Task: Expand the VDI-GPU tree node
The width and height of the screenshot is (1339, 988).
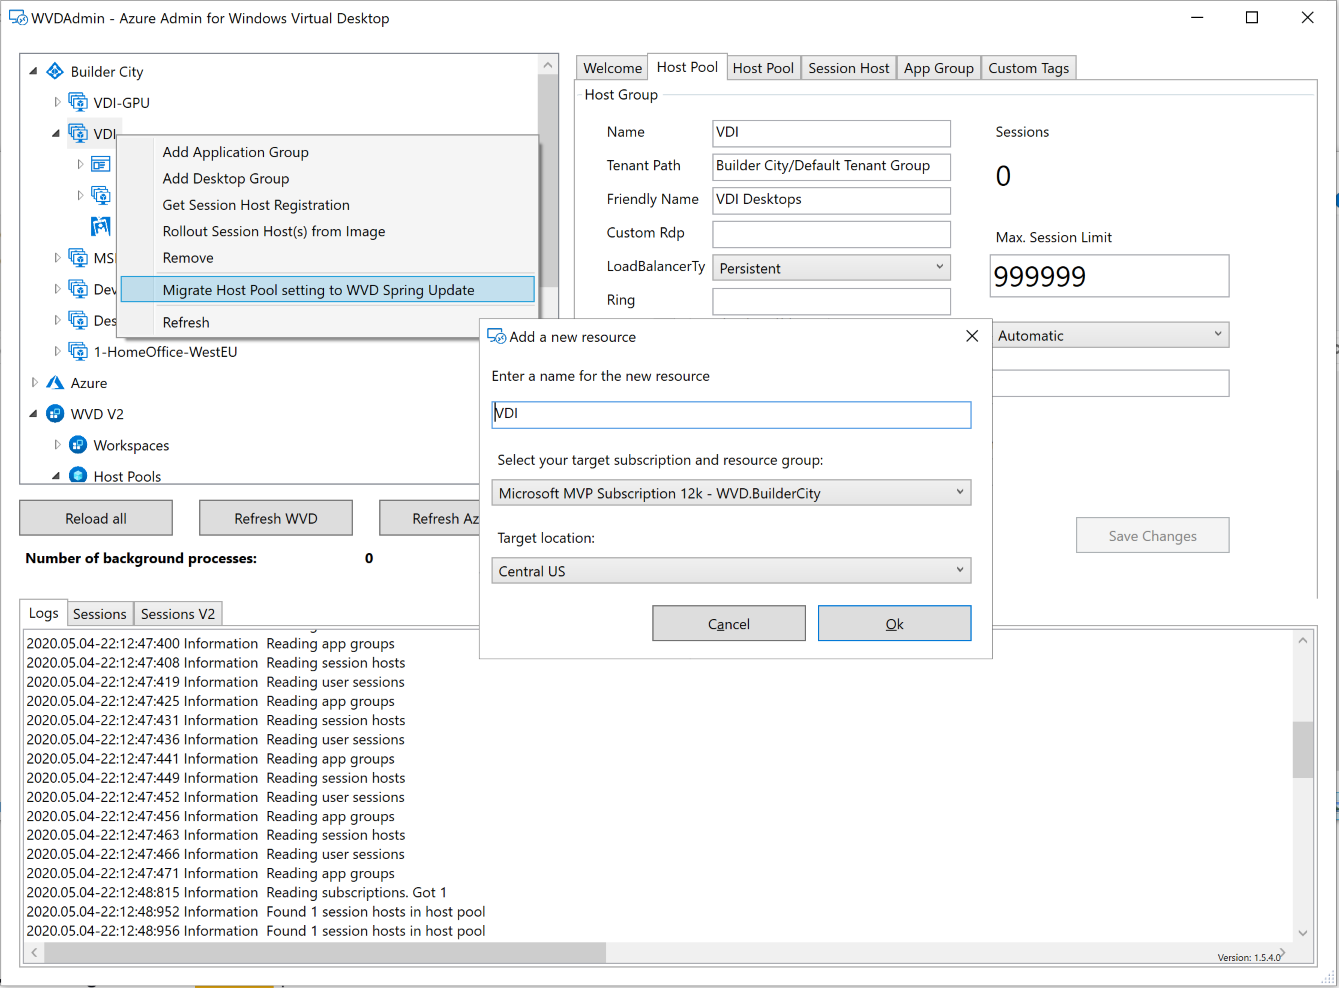Action: click(57, 102)
